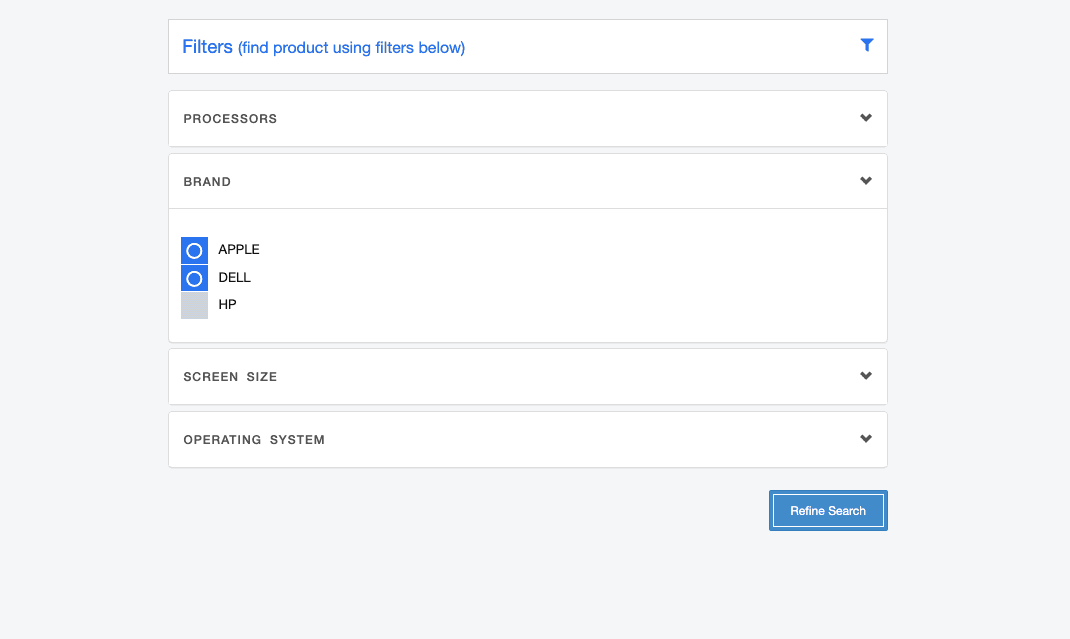Click the blue Filters heading
1070x639 pixels.
click(x=207, y=46)
